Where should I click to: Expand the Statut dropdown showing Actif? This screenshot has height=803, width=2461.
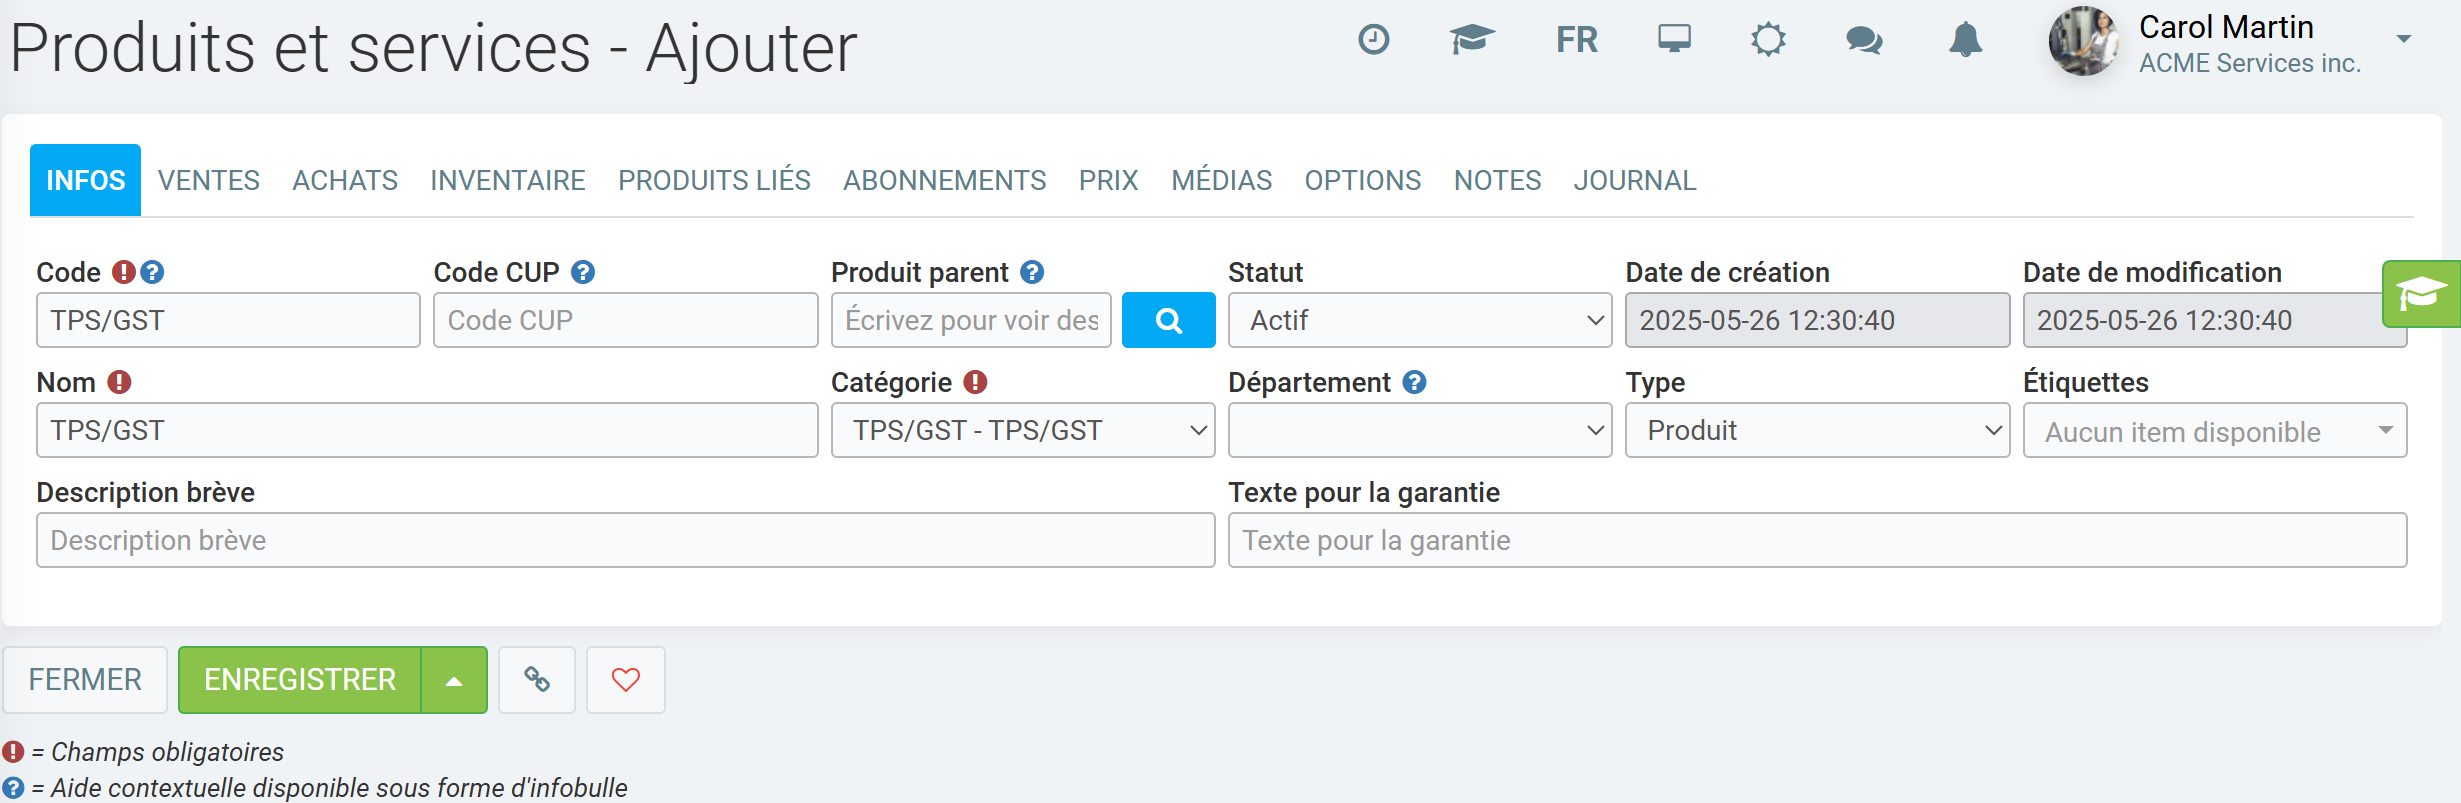(x=1419, y=320)
